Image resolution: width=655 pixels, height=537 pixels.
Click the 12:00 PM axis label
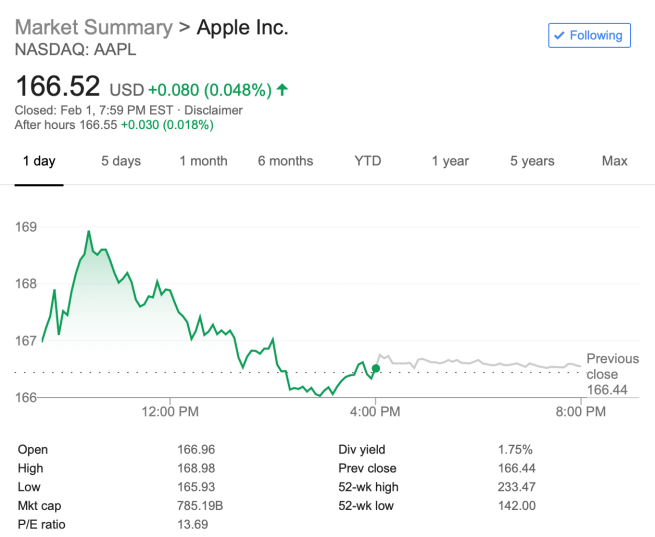(x=170, y=411)
